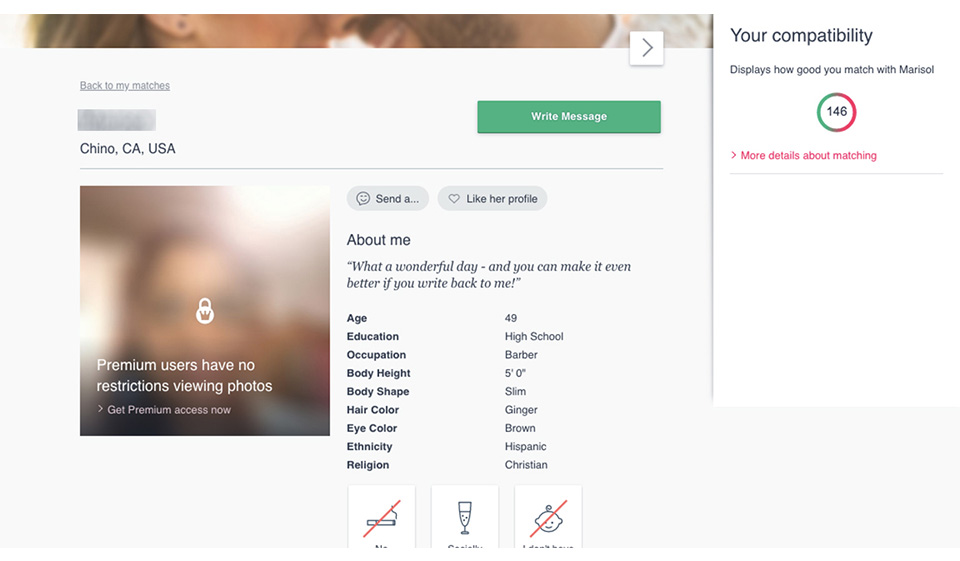The width and height of the screenshot is (960, 561).
Task: Click the crossed-out baby no-children icon
Action: (547, 517)
